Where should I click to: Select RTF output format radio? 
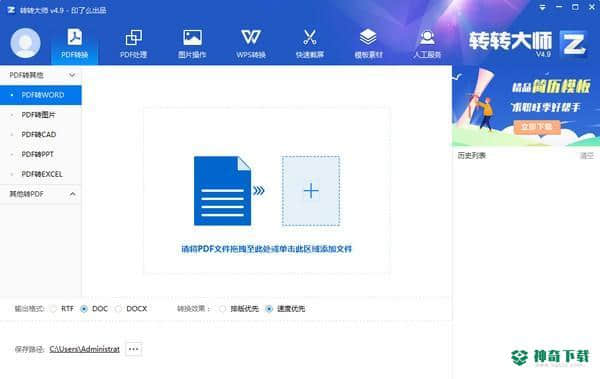pos(54,309)
